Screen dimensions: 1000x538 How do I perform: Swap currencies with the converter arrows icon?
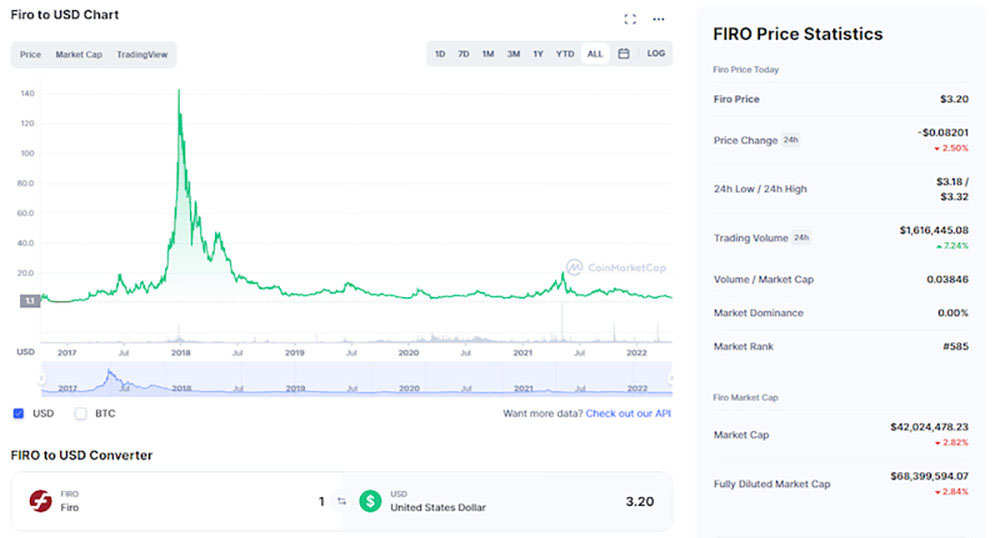342,502
